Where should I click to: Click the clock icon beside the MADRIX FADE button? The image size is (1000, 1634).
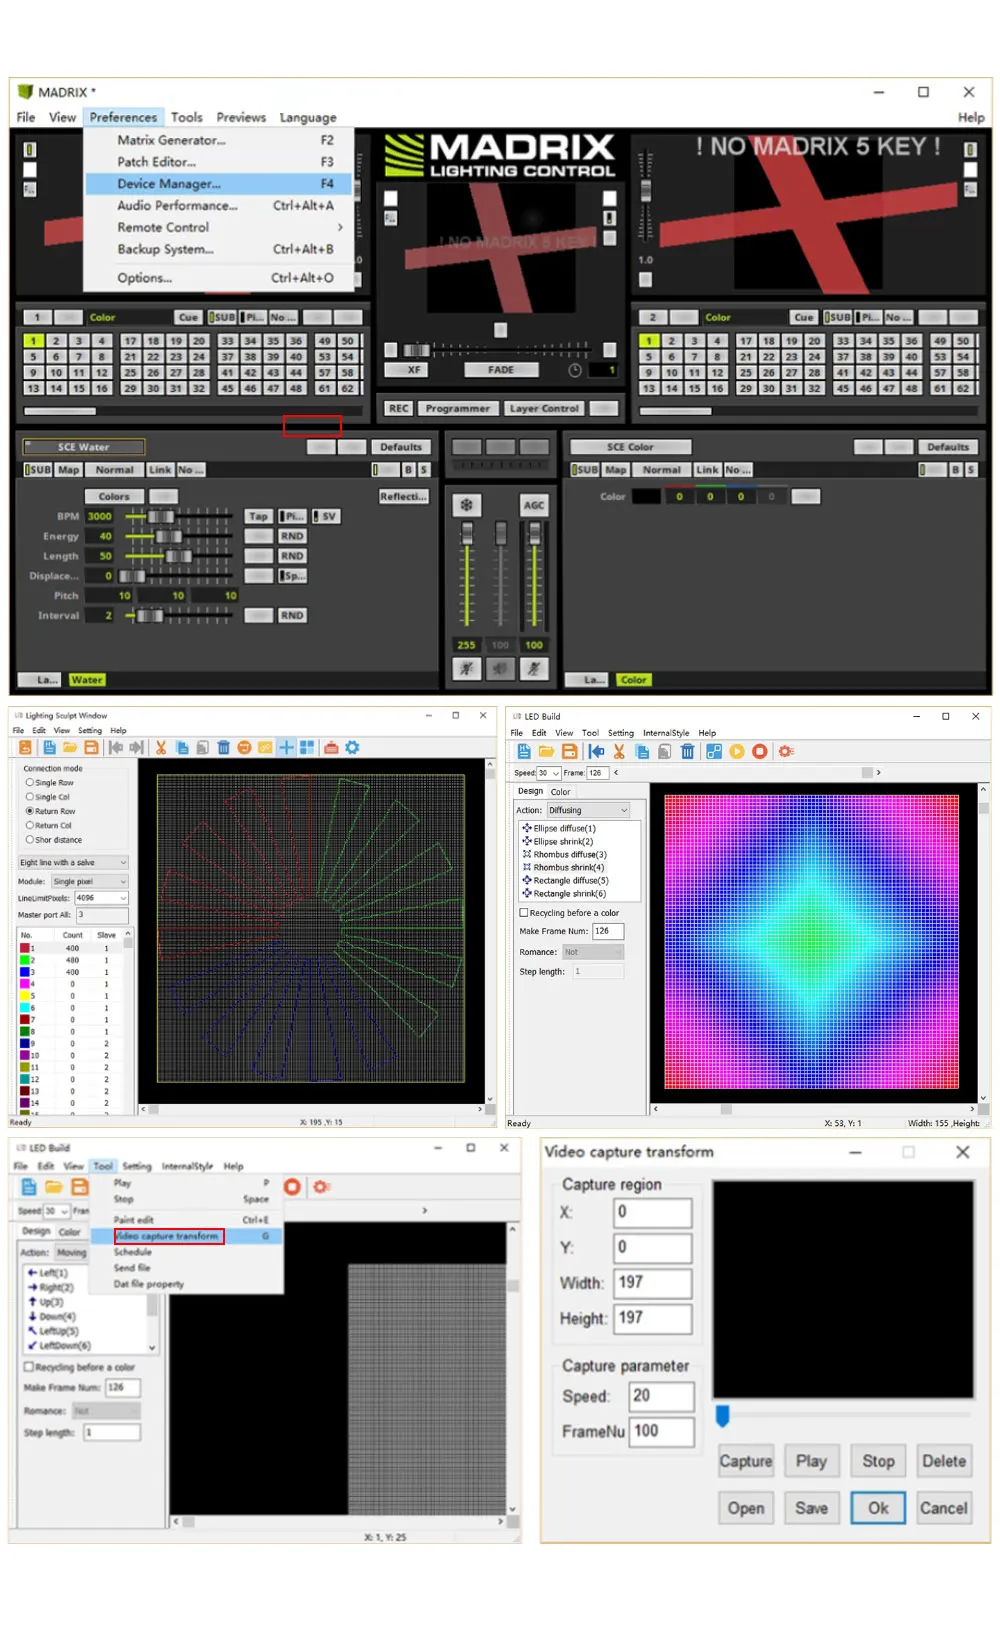(x=575, y=370)
